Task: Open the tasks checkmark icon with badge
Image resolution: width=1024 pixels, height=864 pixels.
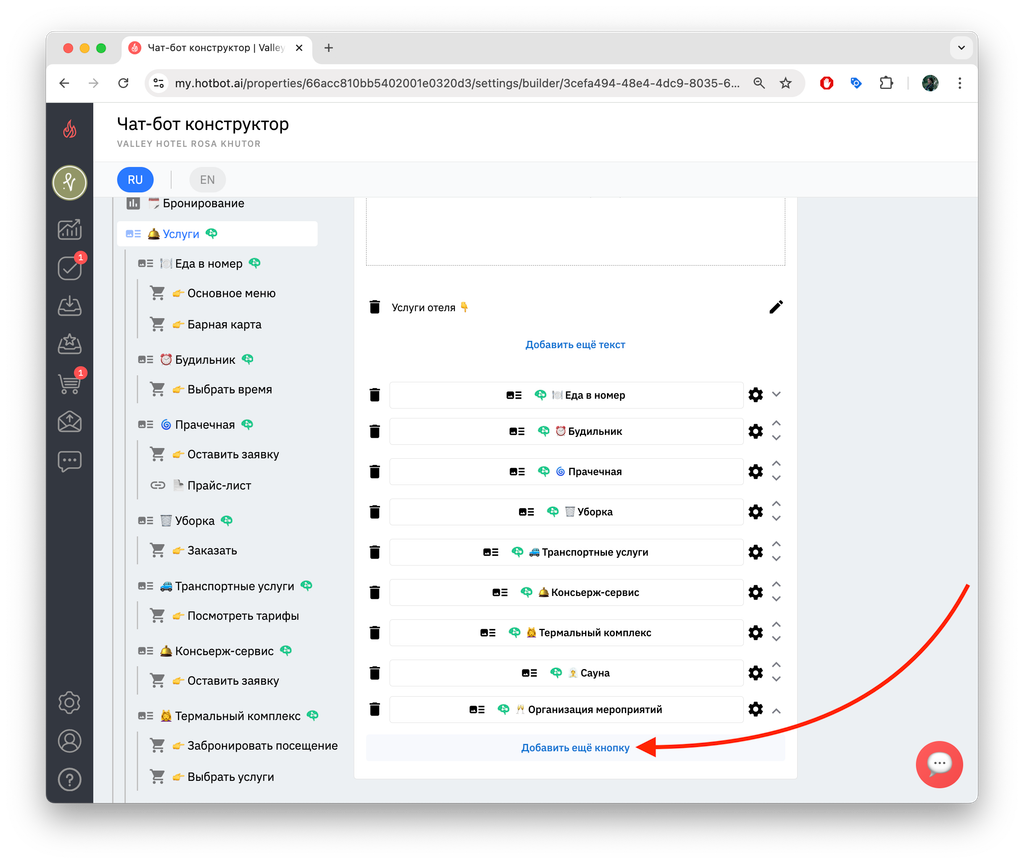Action: (x=70, y=268)
